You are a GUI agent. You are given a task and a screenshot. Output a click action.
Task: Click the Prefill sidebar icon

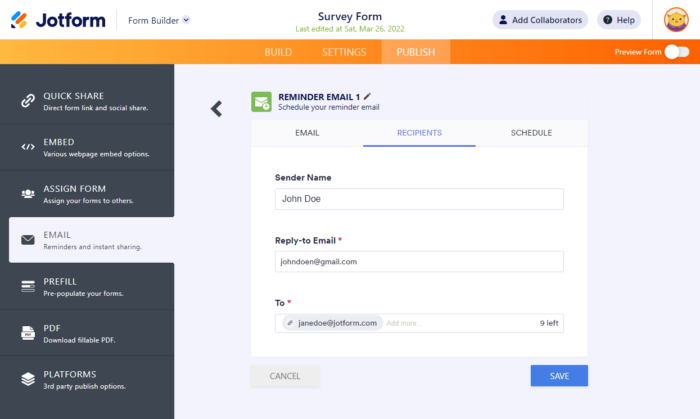(28, 286)
